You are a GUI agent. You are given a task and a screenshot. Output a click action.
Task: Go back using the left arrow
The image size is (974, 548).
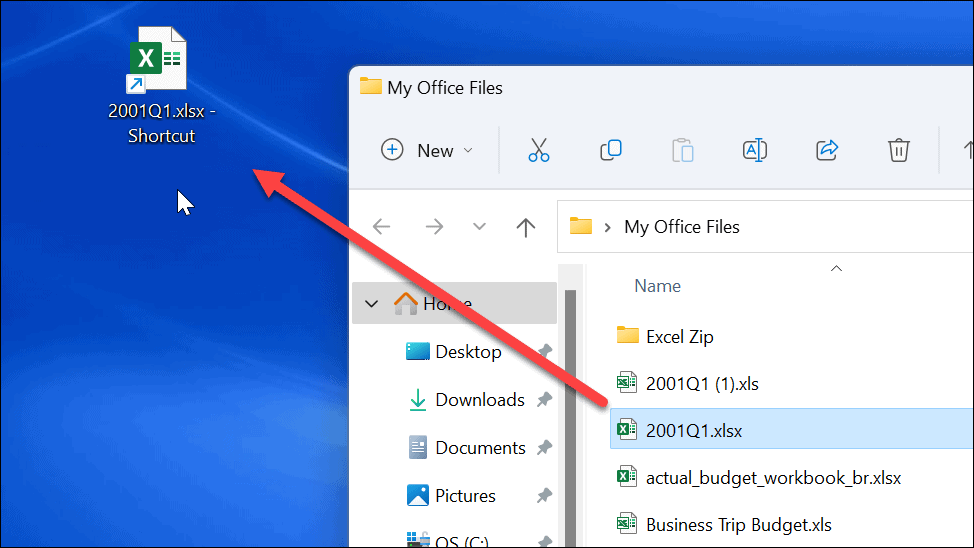click(382, 227)
